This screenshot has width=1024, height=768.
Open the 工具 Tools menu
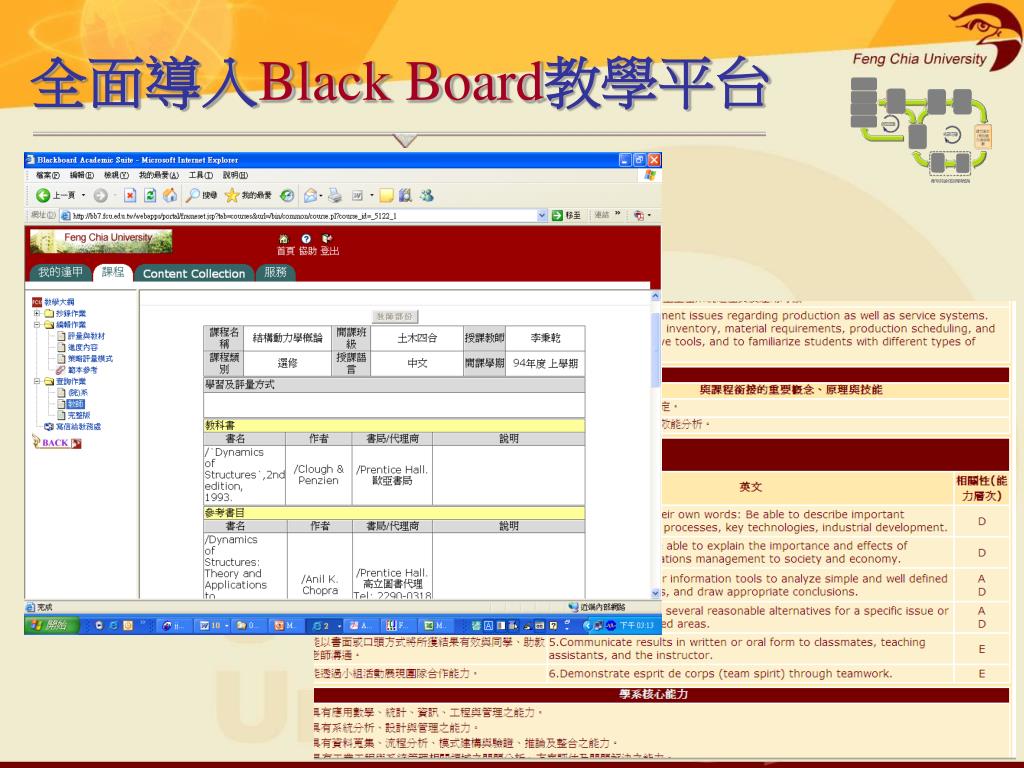tap(200, 176)
